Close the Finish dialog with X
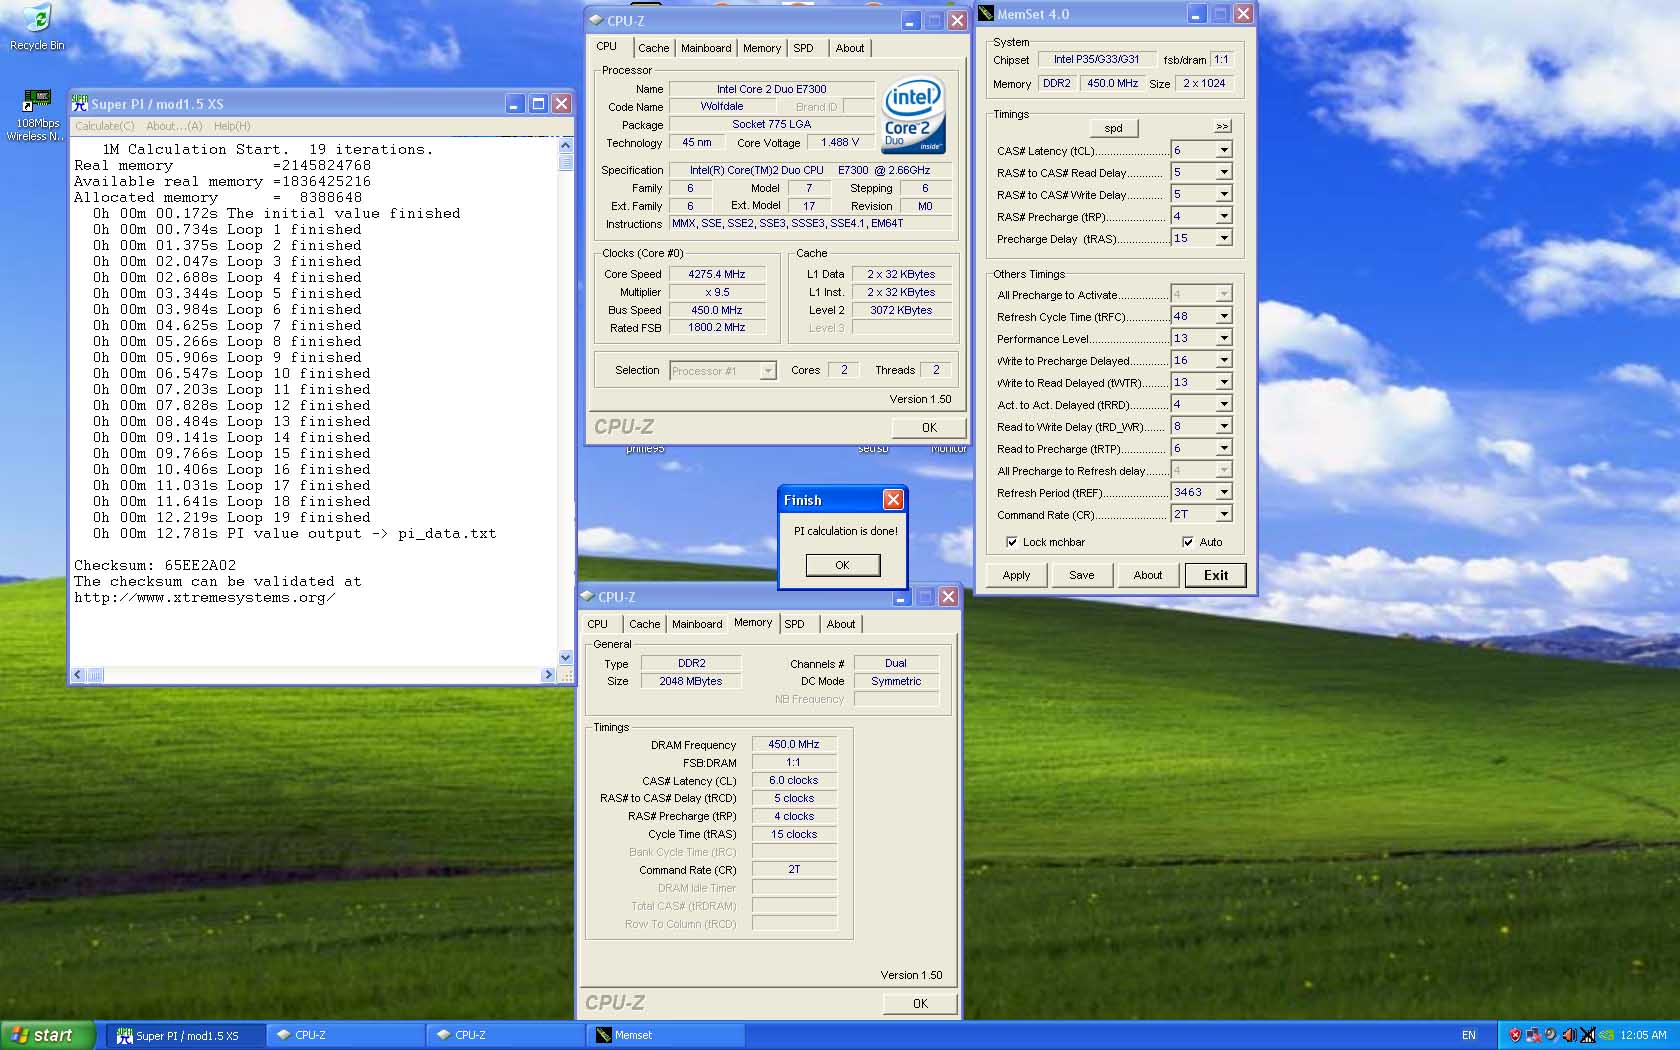Image resolution: width=1680 pixels, height=1050 pixels. 893,499
